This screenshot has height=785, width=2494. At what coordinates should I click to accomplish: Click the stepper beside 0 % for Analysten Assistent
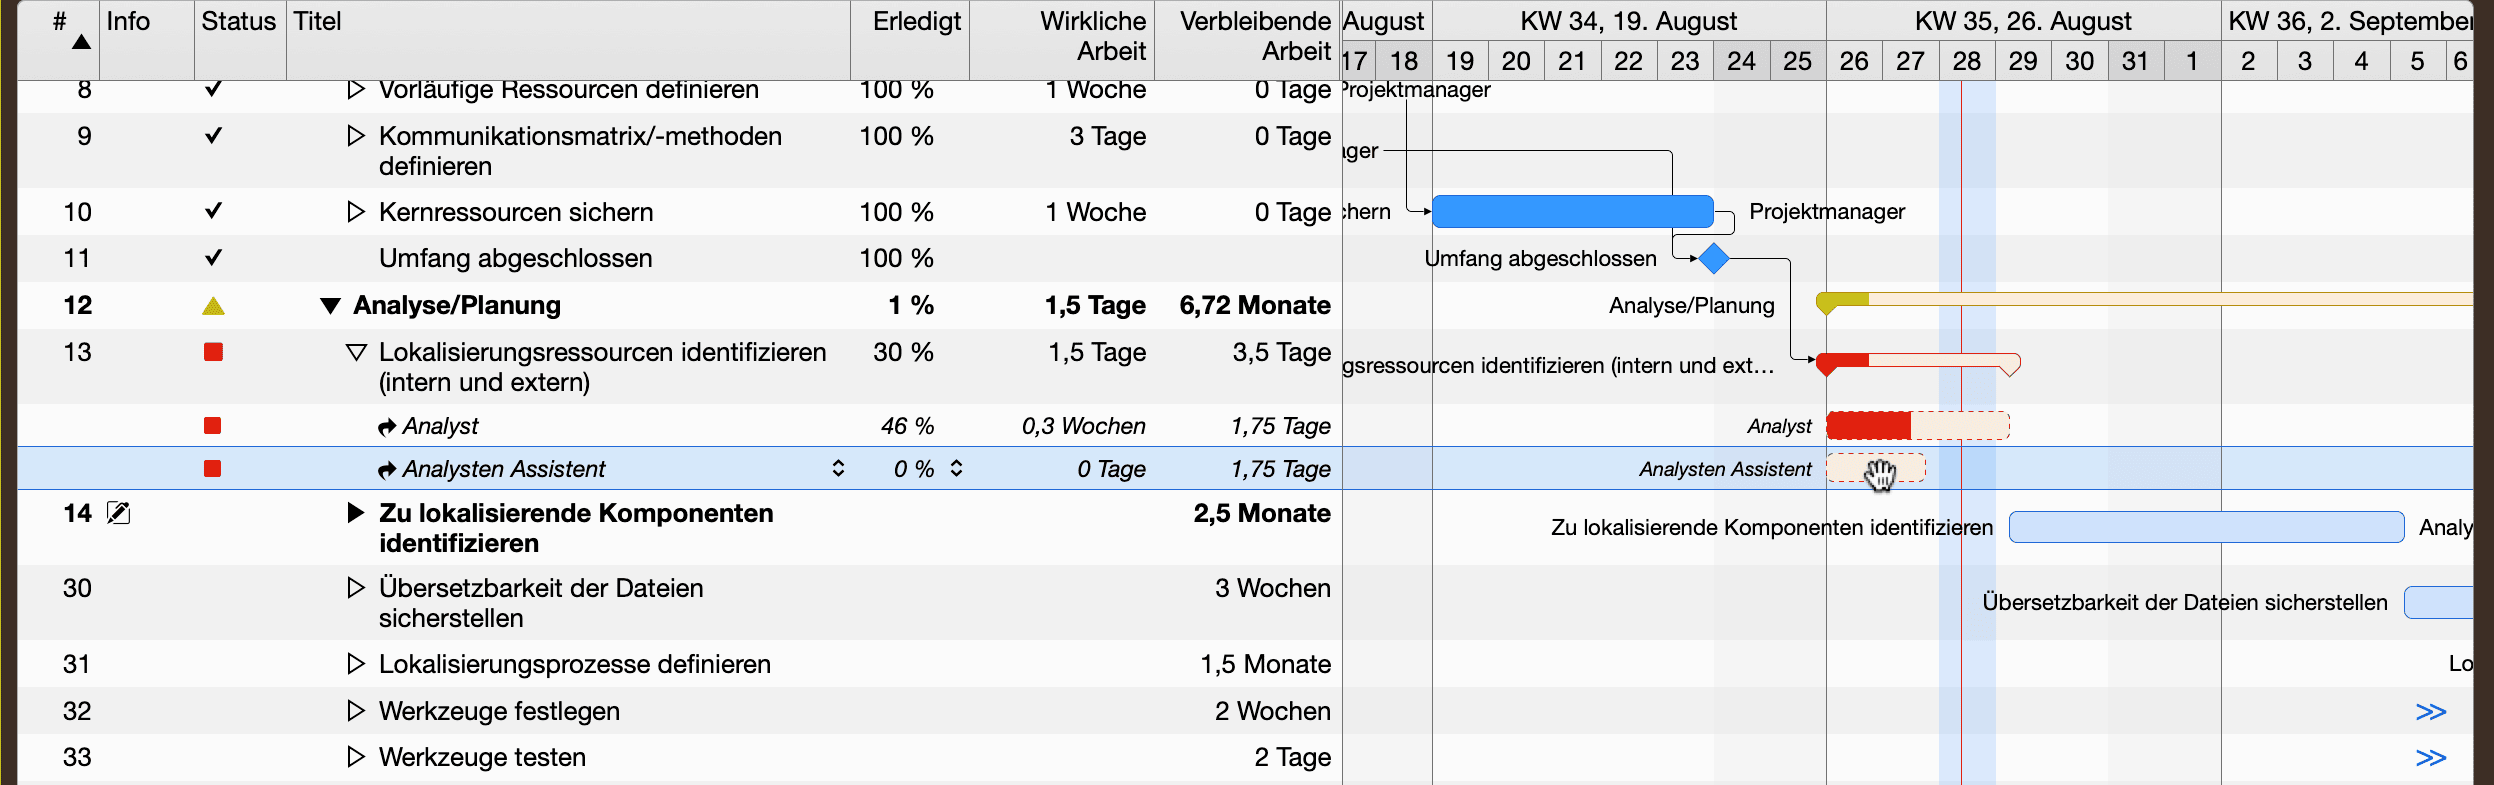click(955, 468)
